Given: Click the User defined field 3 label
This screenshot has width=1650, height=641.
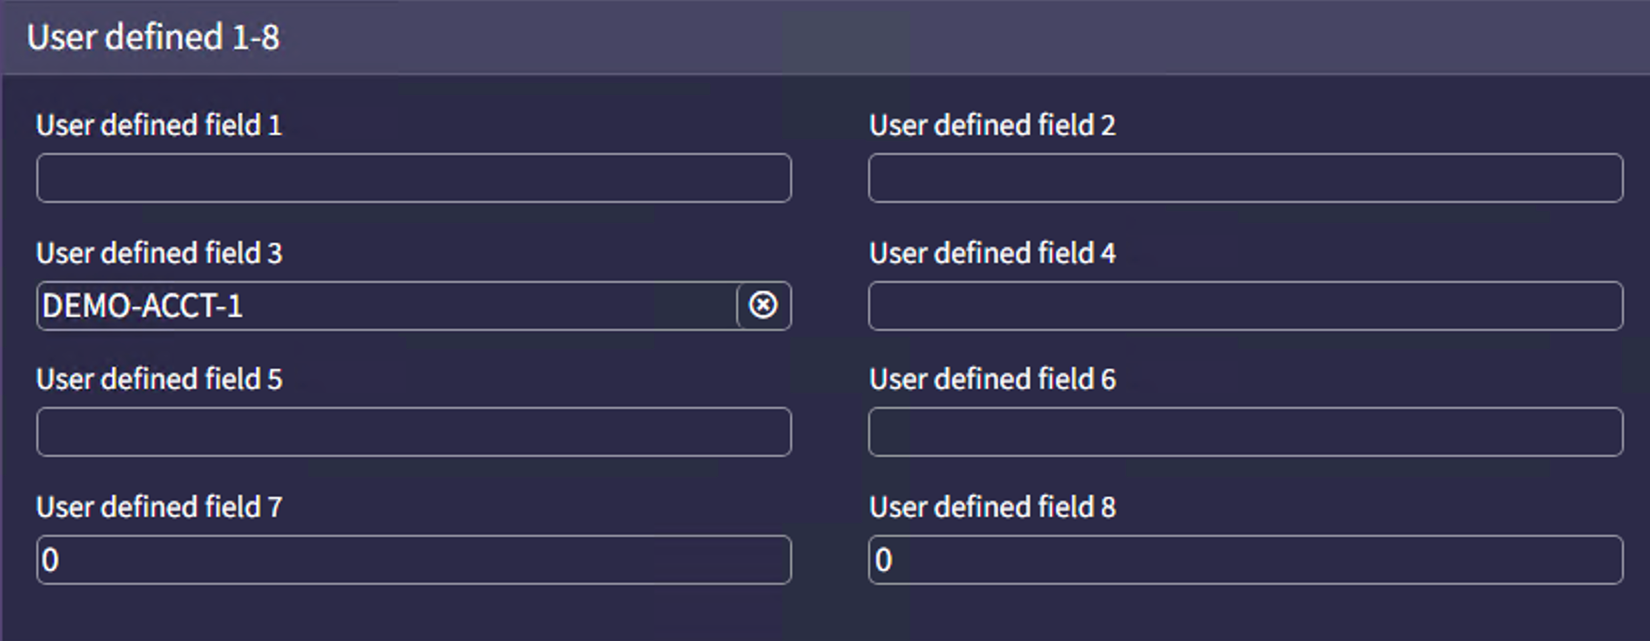Looking at the screenshot, I should click(158, 253).
